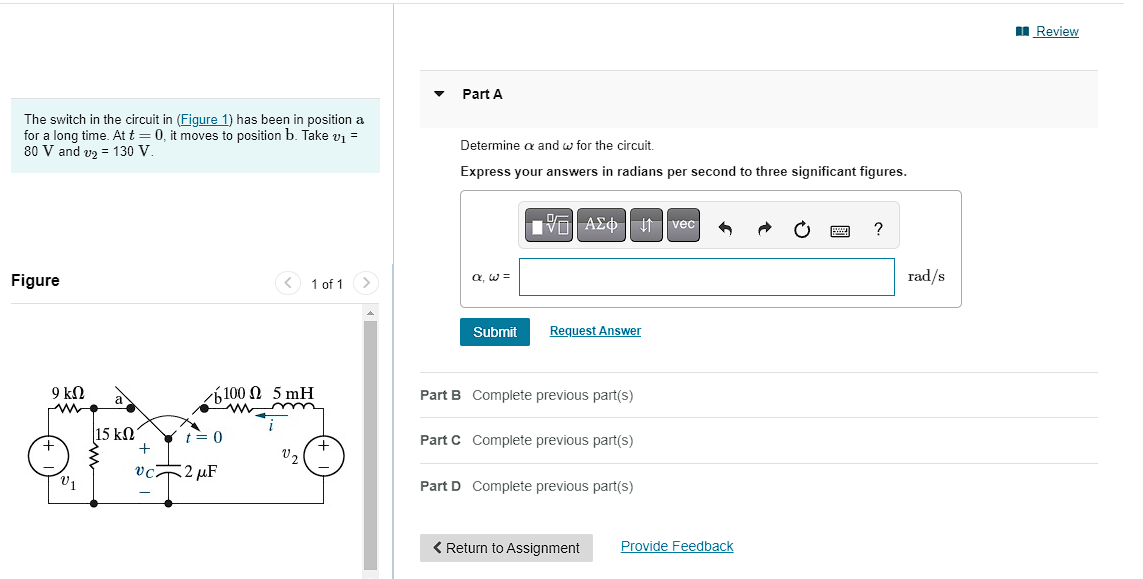The image size is (1143, 579).
Task: Click the vec notation icon
Action: click(x=683, y=225)
